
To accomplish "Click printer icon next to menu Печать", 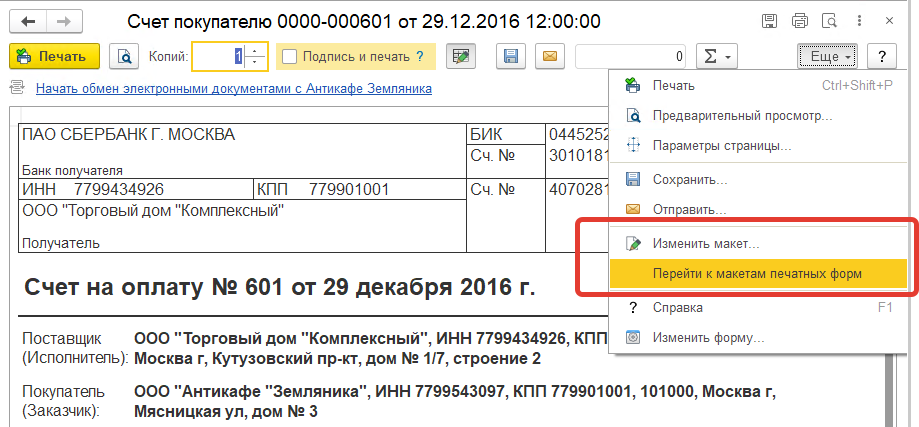I will click(x=634, y=86).
